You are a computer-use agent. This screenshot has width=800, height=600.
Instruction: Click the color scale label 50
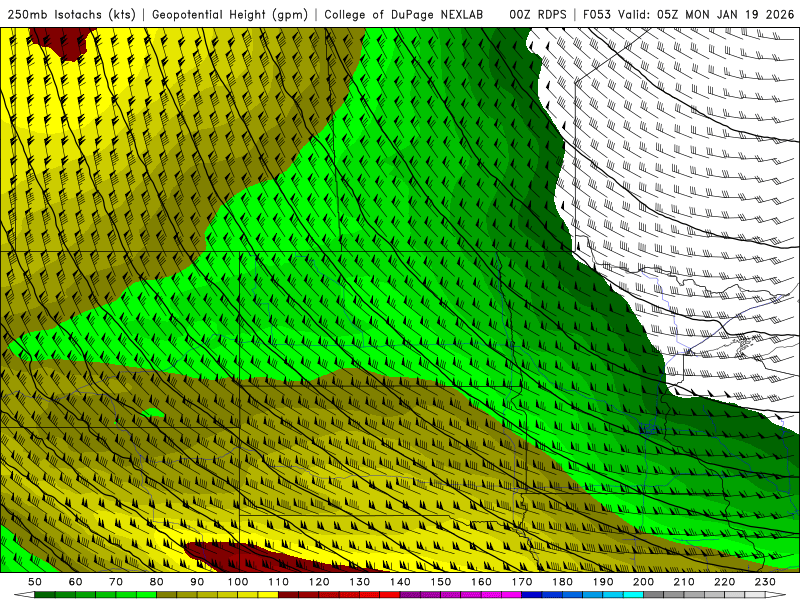35,582
